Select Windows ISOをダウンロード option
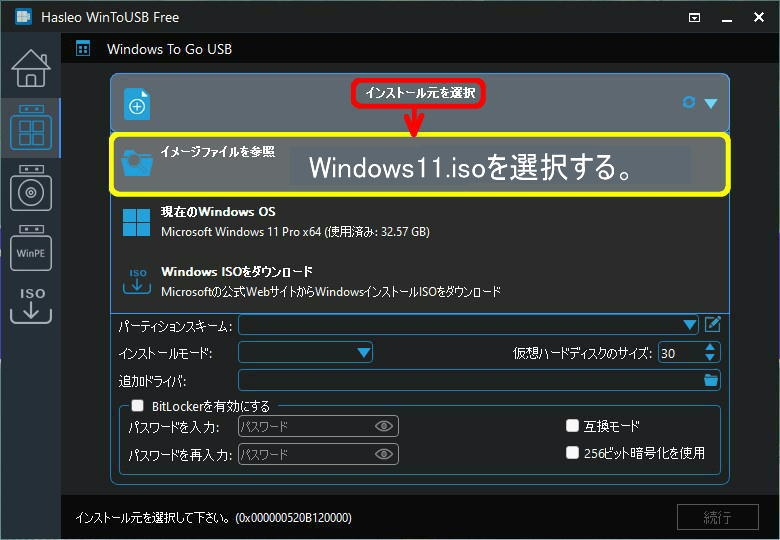The image size is (780, 540). point(420,282)
